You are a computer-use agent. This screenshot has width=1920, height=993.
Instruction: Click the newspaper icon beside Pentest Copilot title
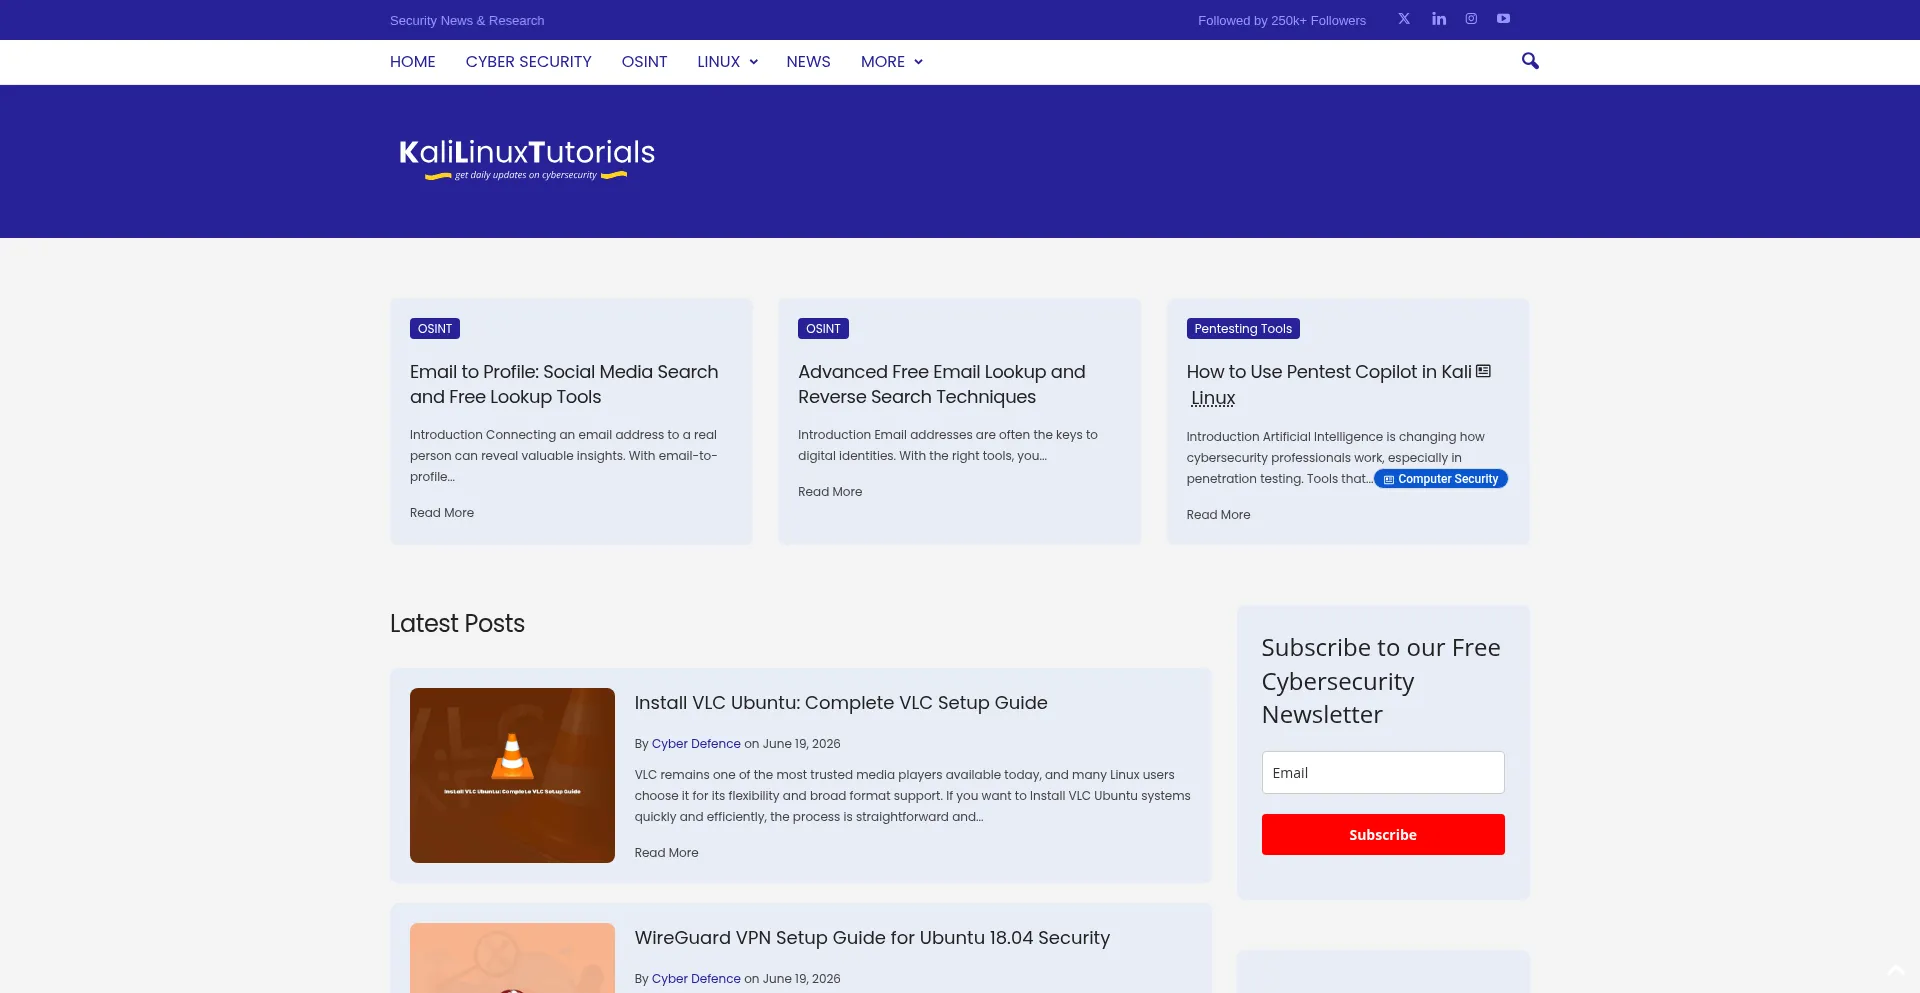tap(1484, 371)
